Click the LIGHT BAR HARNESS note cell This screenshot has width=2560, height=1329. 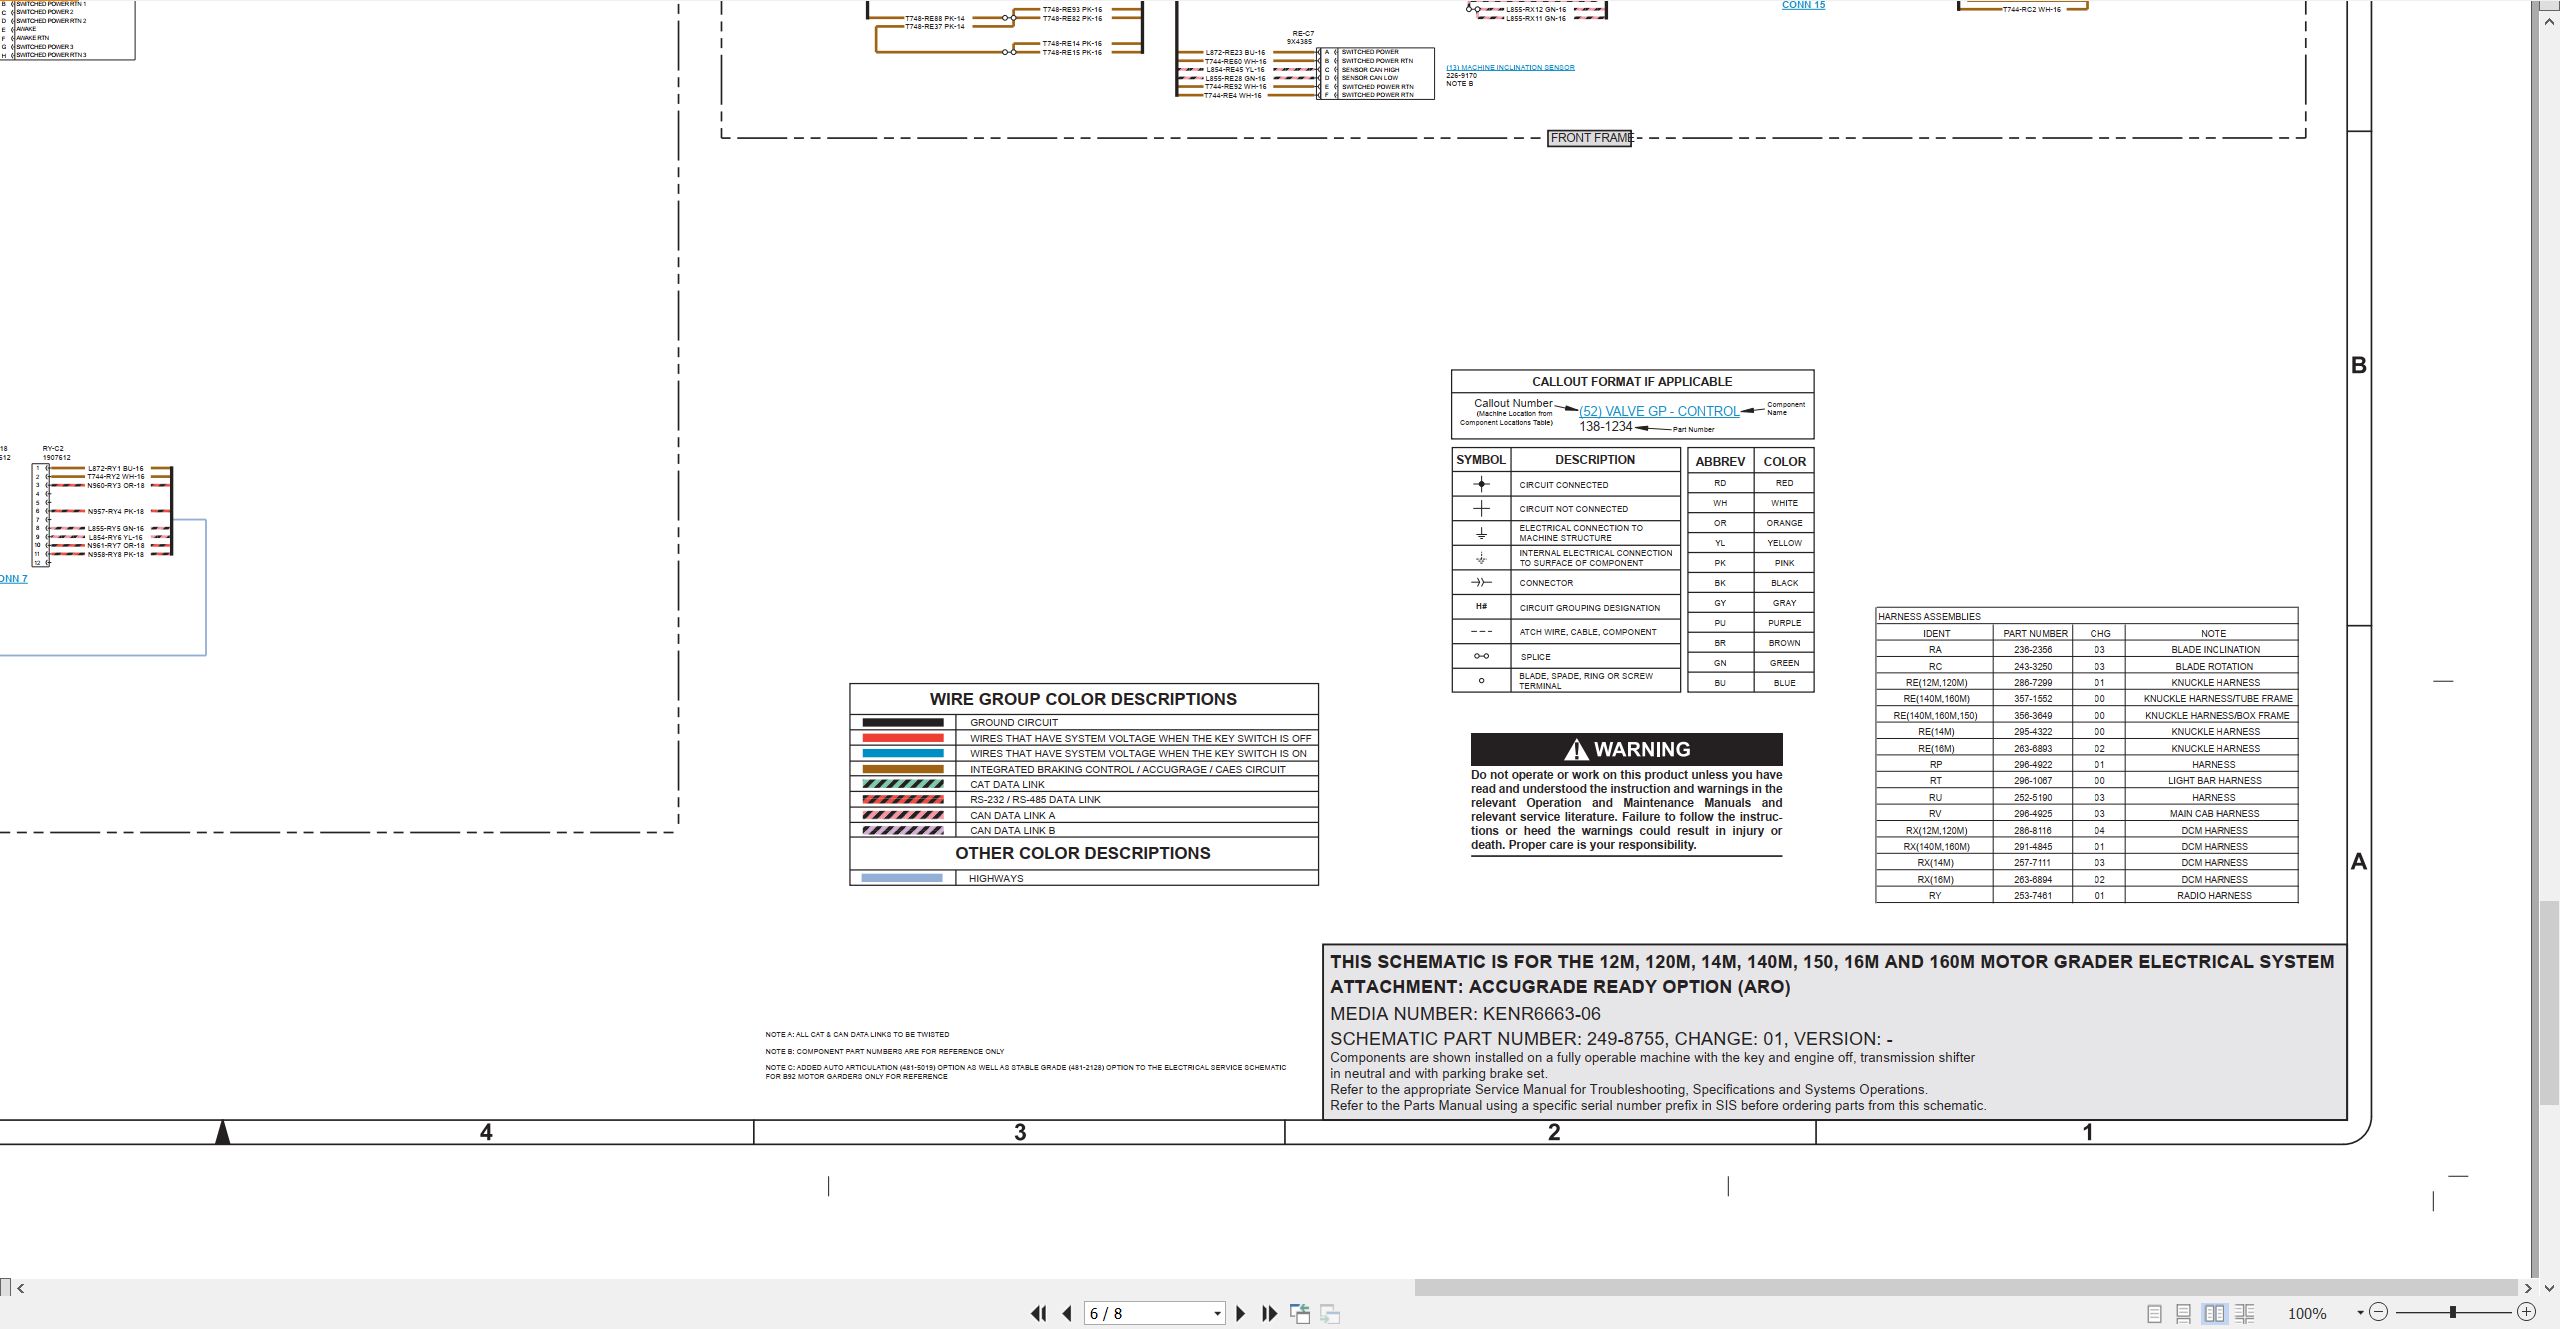[2214, 781]
